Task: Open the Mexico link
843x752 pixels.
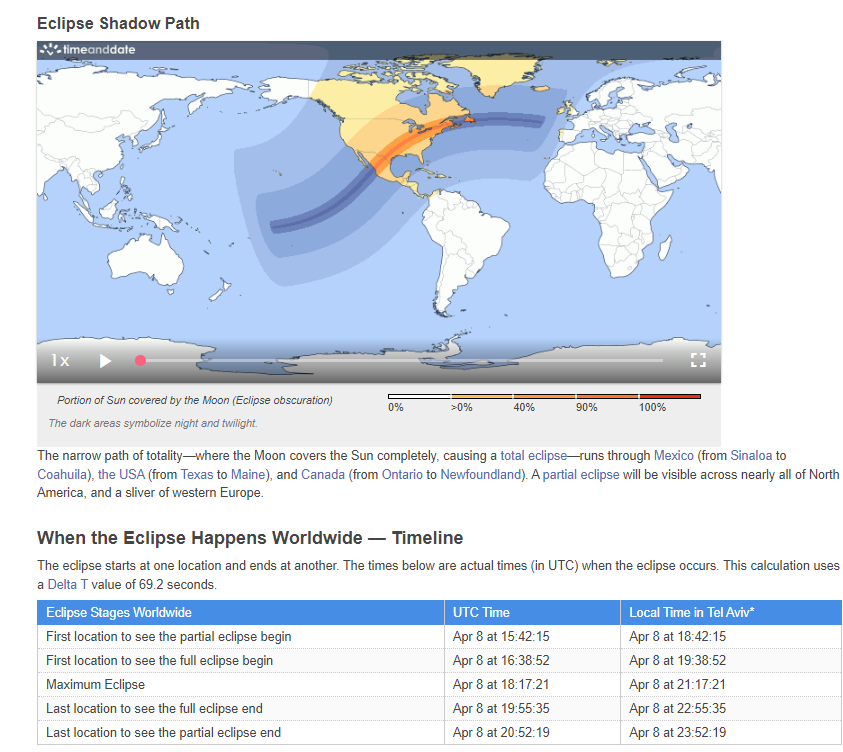Action: 673,456
